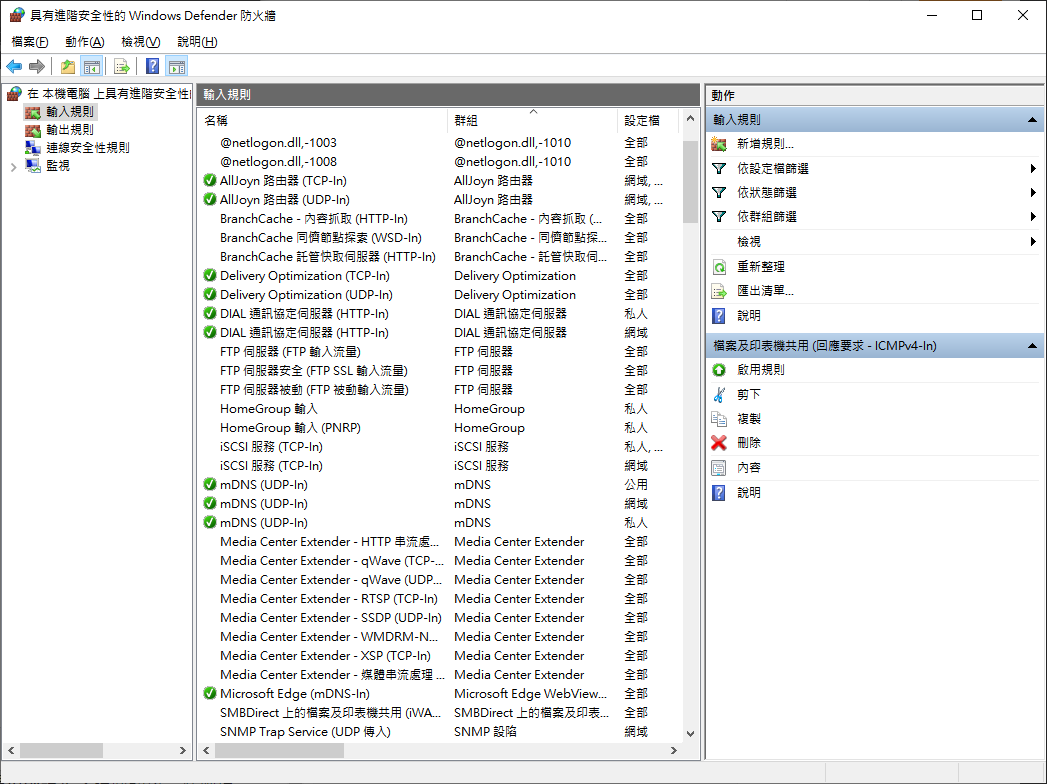Select the Media Center Extender - XSP (TCP-In) rule
The height and width of the screenshot is (784, 1047).
325,655
